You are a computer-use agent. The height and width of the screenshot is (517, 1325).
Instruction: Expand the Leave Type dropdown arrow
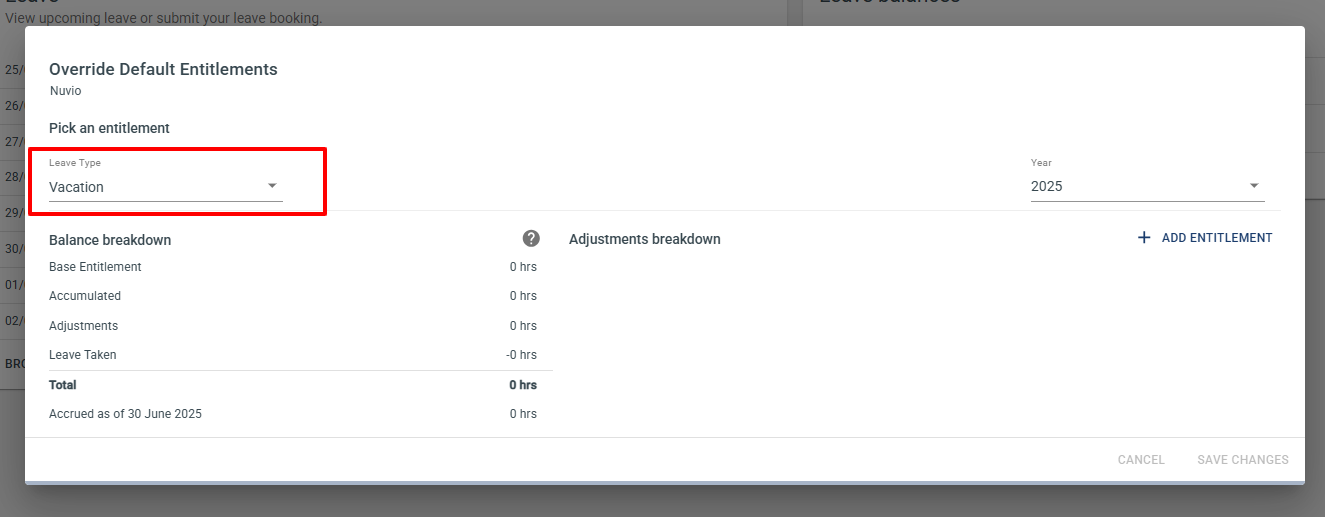272,186
